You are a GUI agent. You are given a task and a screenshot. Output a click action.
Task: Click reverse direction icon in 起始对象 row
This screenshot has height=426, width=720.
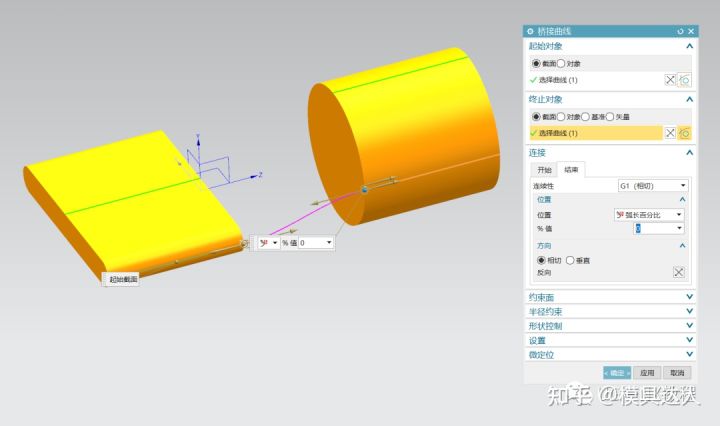(670, 80)
